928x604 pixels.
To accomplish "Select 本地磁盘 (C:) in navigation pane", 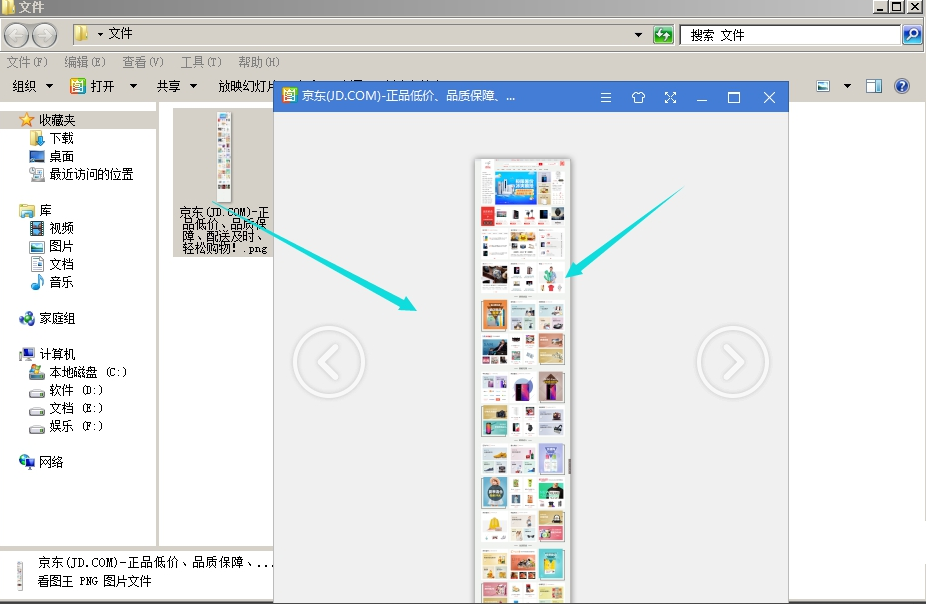I will coord(87,372).
